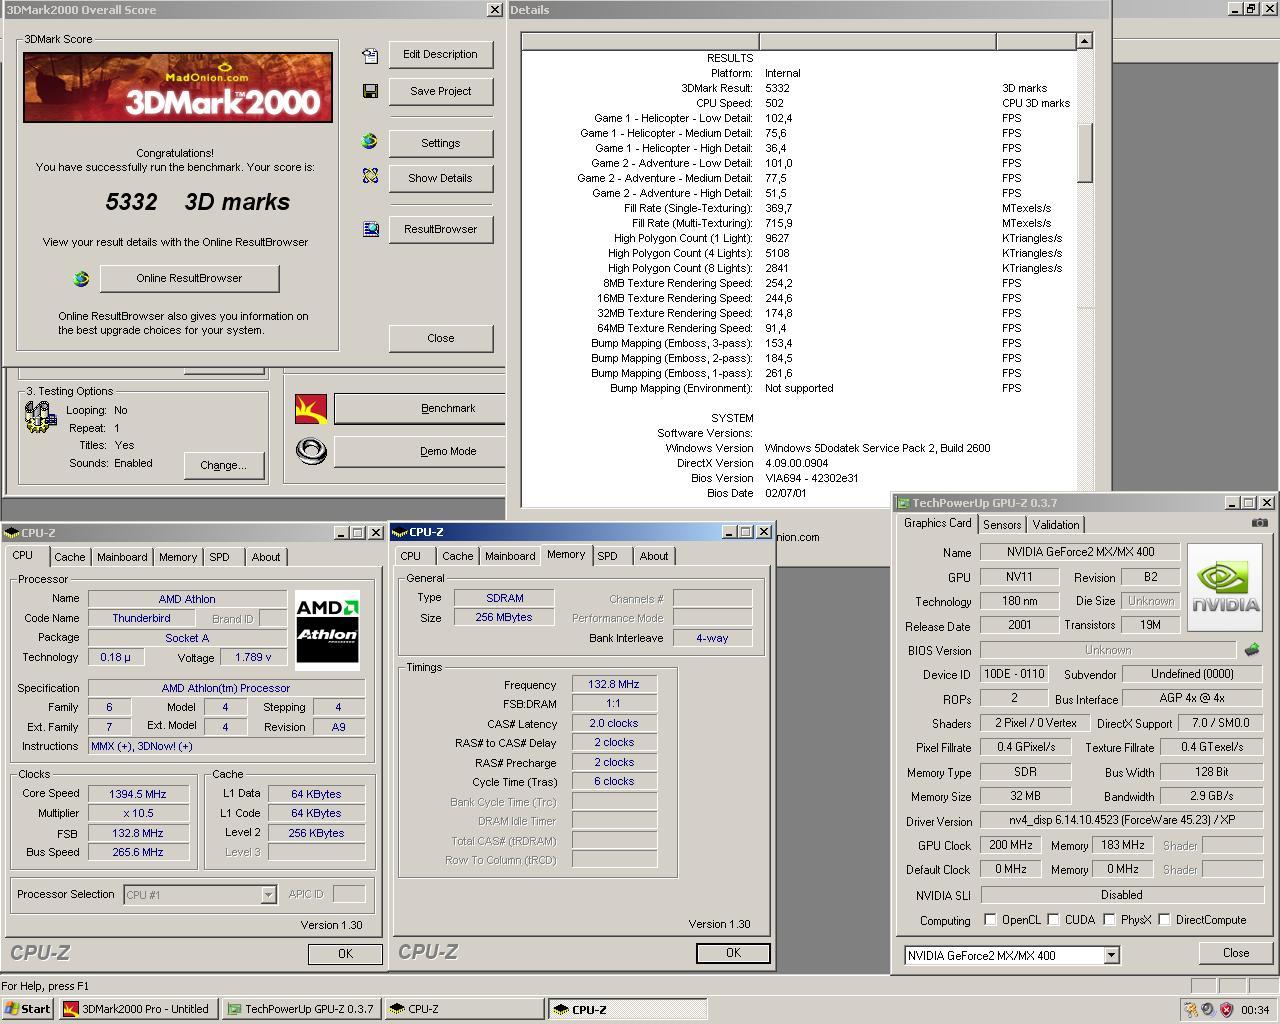The image size is (1280, 1024).
Task: Click the GPU-Z screenshot camera icon
Action: (x=1259, y=523)
